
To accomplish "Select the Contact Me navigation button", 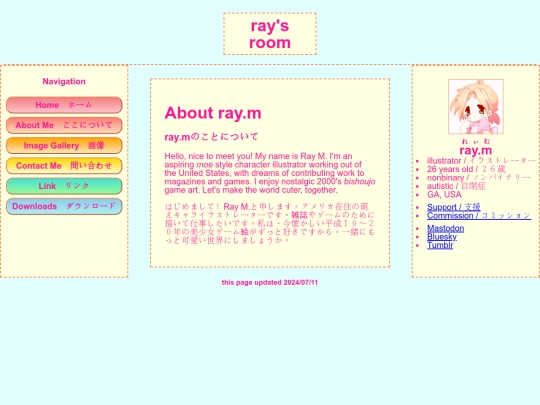I will click(x=64, y=166).
